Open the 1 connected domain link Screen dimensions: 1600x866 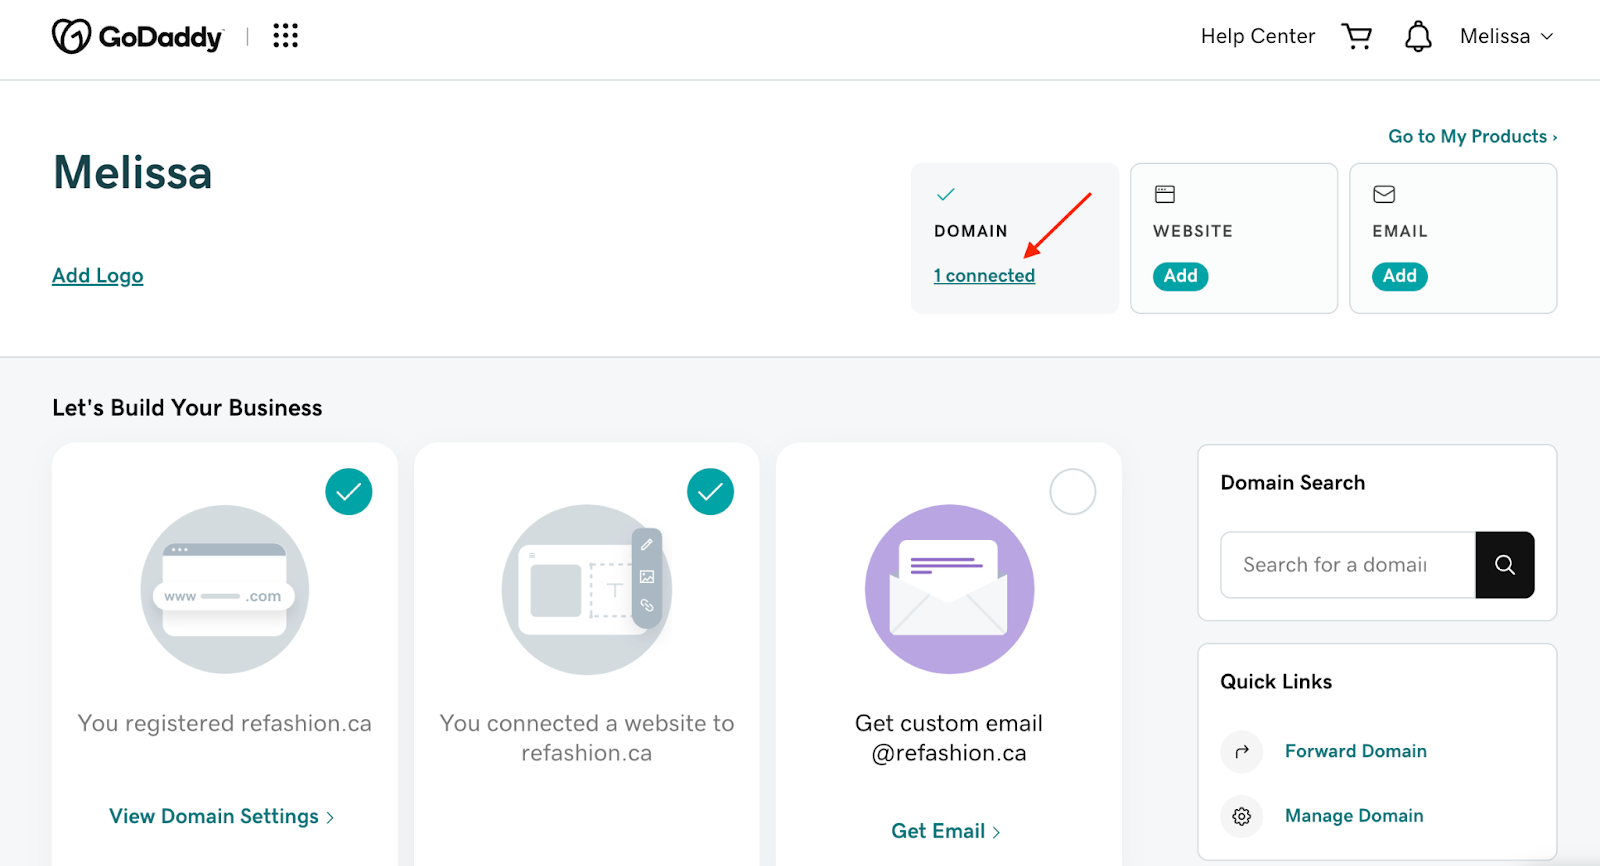pyautogui.click(x=985, y=276)
